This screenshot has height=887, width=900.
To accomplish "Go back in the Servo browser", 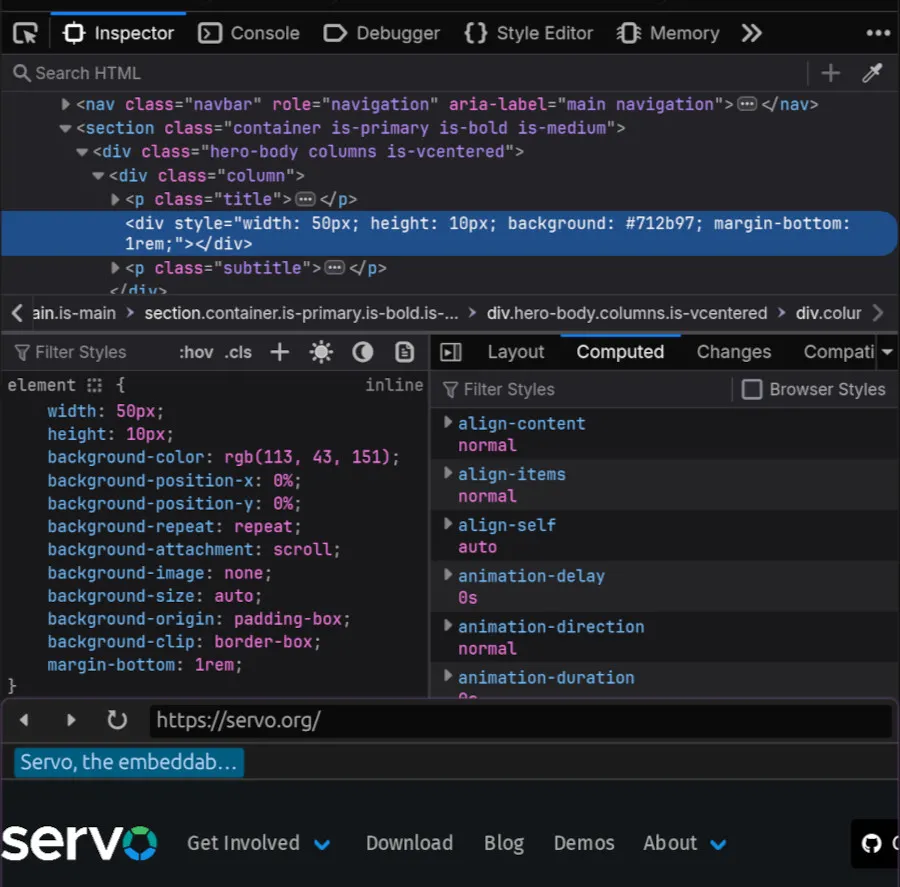I will click(x=24, y=720).
